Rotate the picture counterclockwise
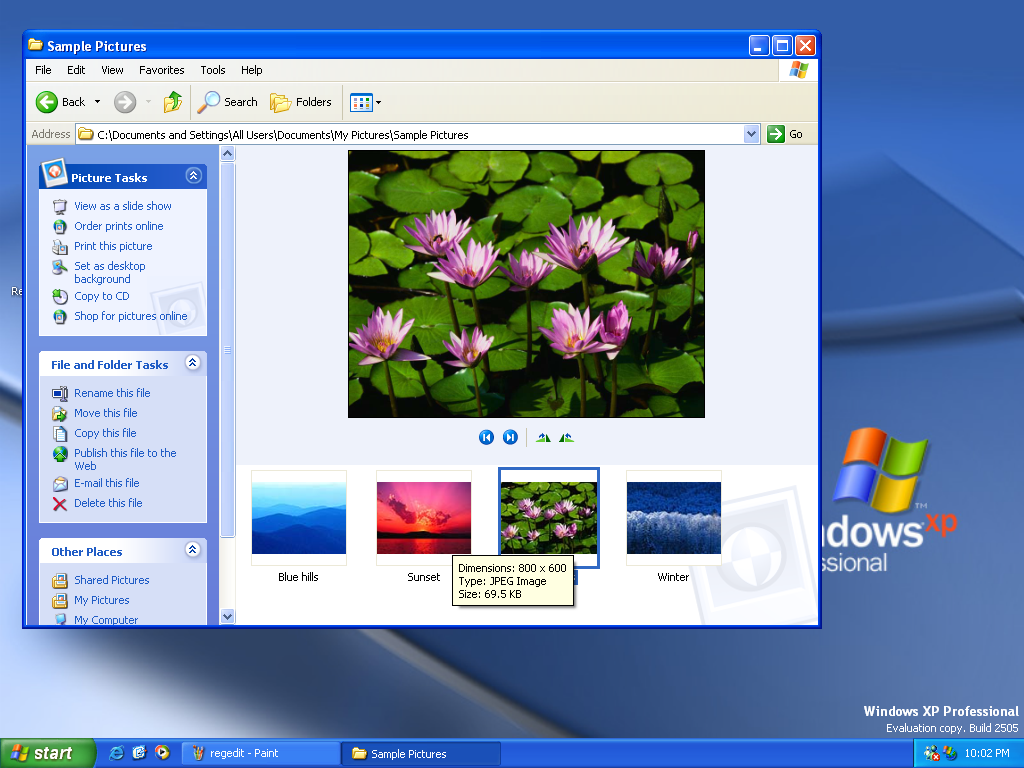Viewport: 1024px width, 768px height. pos(566,438)
